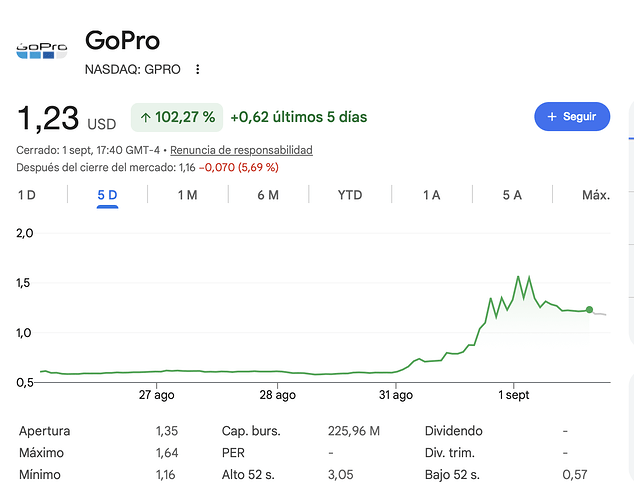634x500 pixels.
Task: Follow GoPro with the Seguir button
Action: point(572,116)
